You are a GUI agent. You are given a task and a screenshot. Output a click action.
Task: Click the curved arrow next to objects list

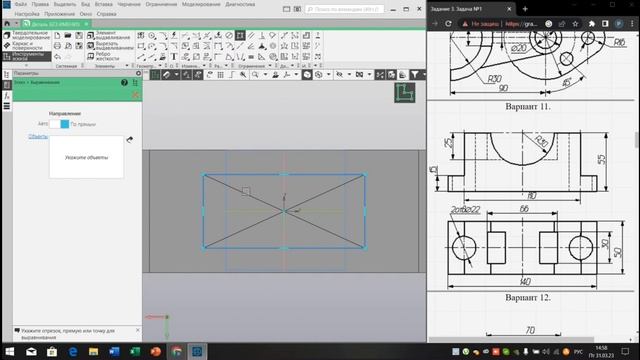(130, 140)
